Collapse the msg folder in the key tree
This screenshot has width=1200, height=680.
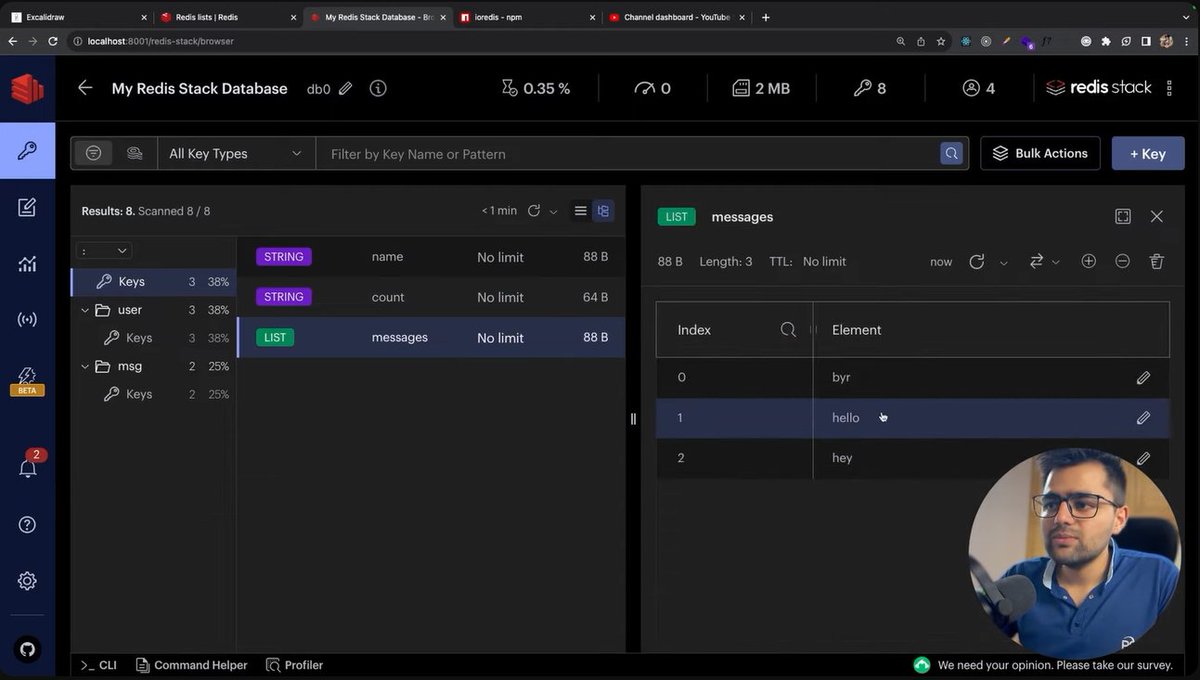coord(85,366)
